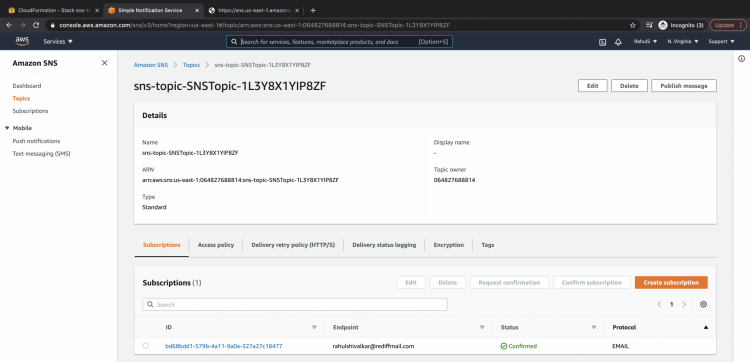Open the Status column filter arrow

click(594, 328)
